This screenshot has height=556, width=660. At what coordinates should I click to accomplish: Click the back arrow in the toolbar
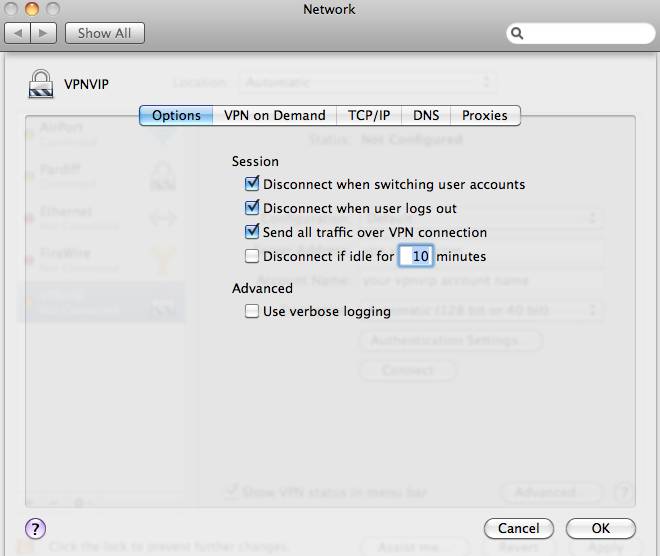17,33
